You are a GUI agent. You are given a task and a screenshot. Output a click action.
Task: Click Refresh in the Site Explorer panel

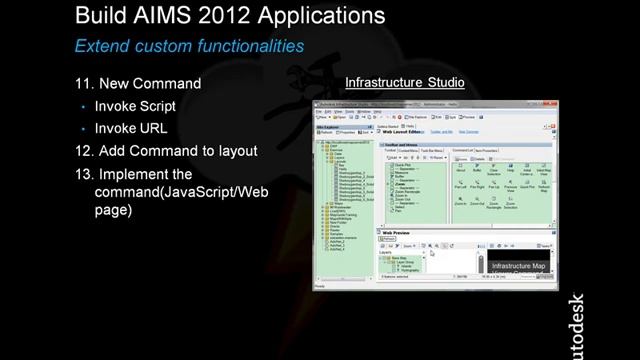tap(325, 132)
